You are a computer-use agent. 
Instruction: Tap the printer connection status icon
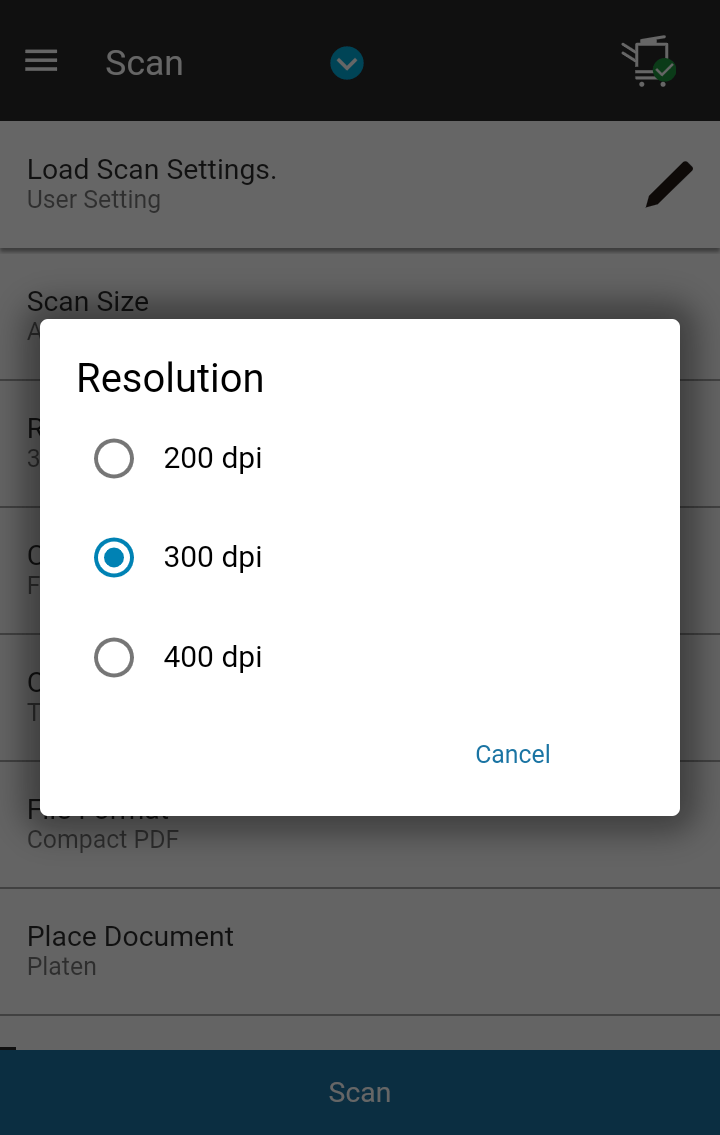(647, 62)
